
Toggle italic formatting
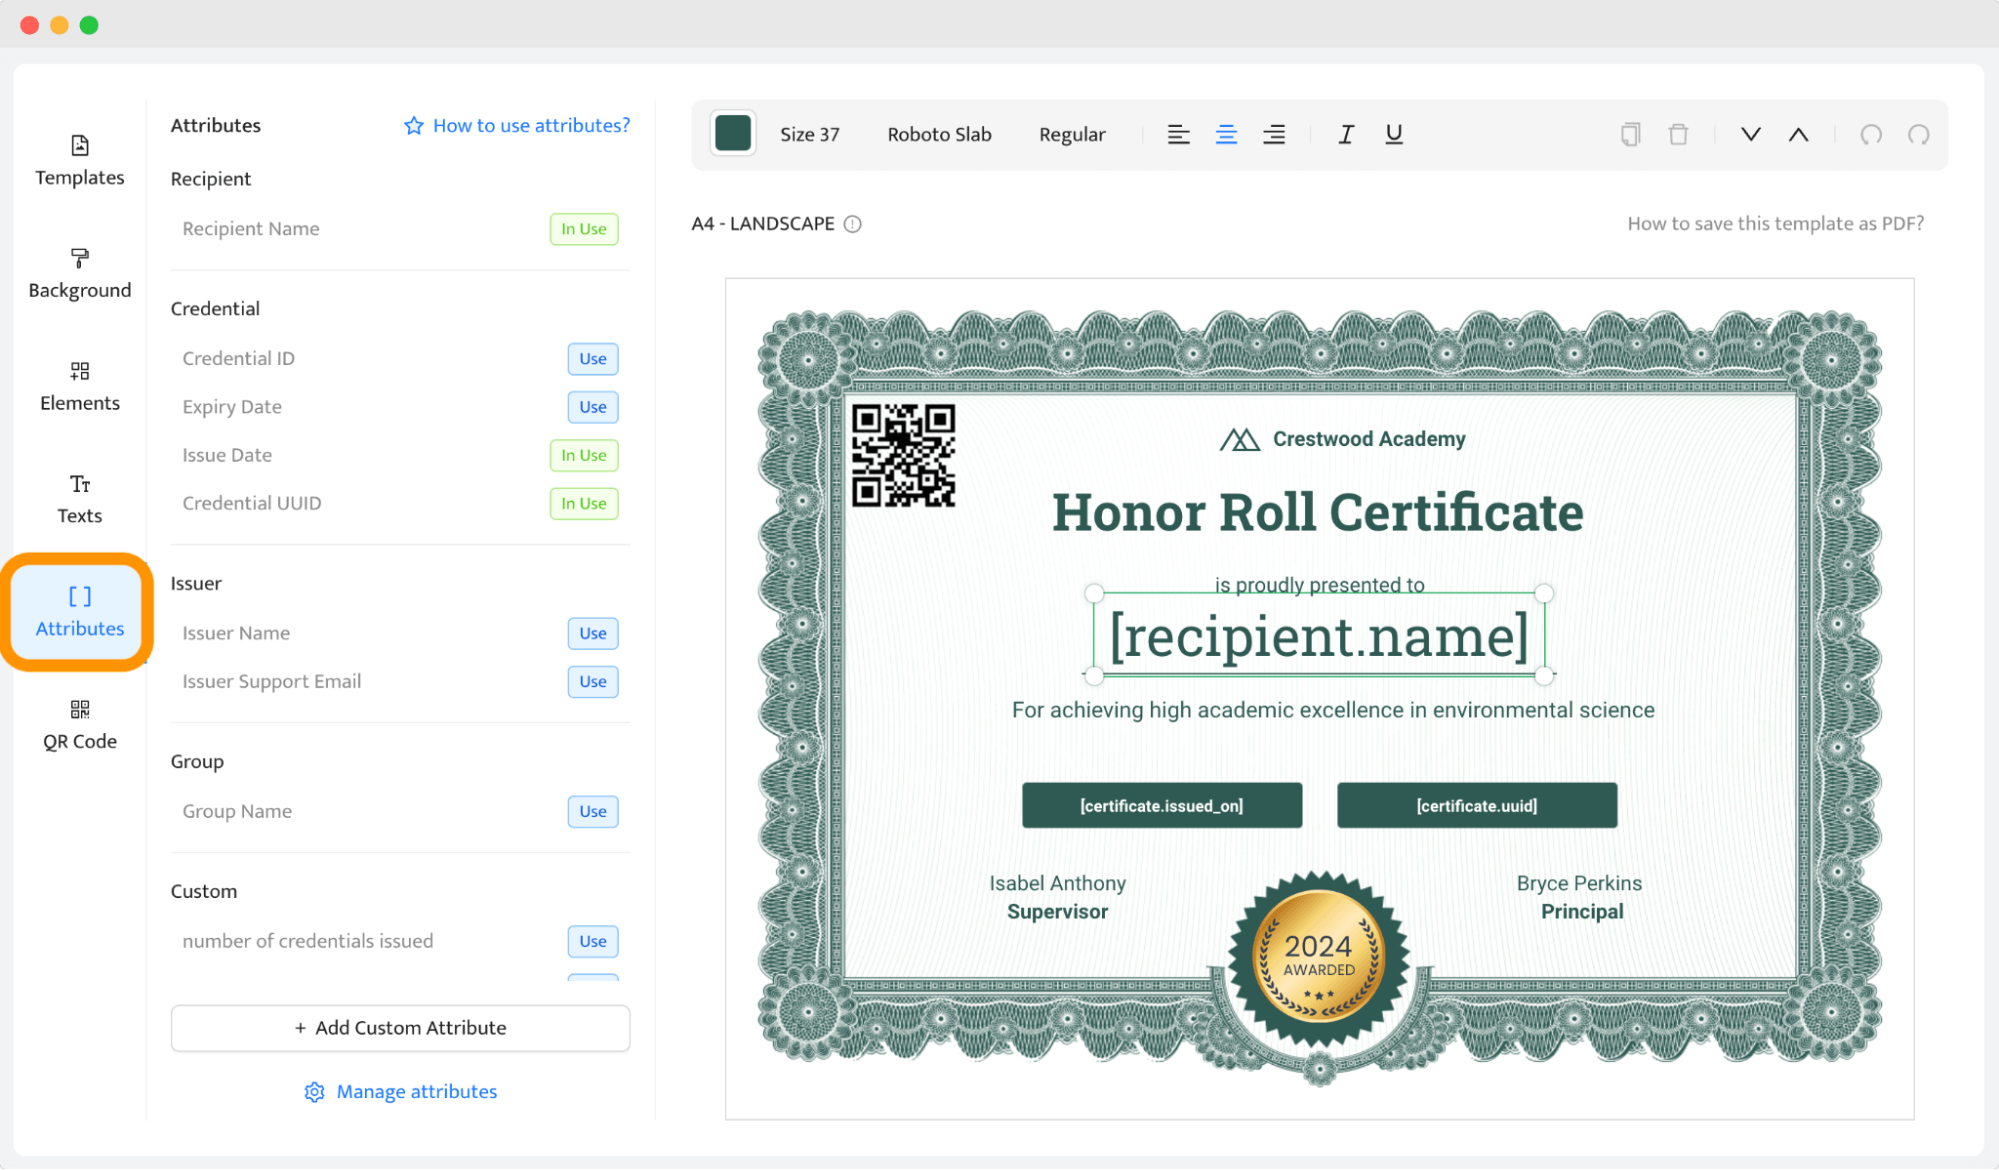pos(1346,134)
